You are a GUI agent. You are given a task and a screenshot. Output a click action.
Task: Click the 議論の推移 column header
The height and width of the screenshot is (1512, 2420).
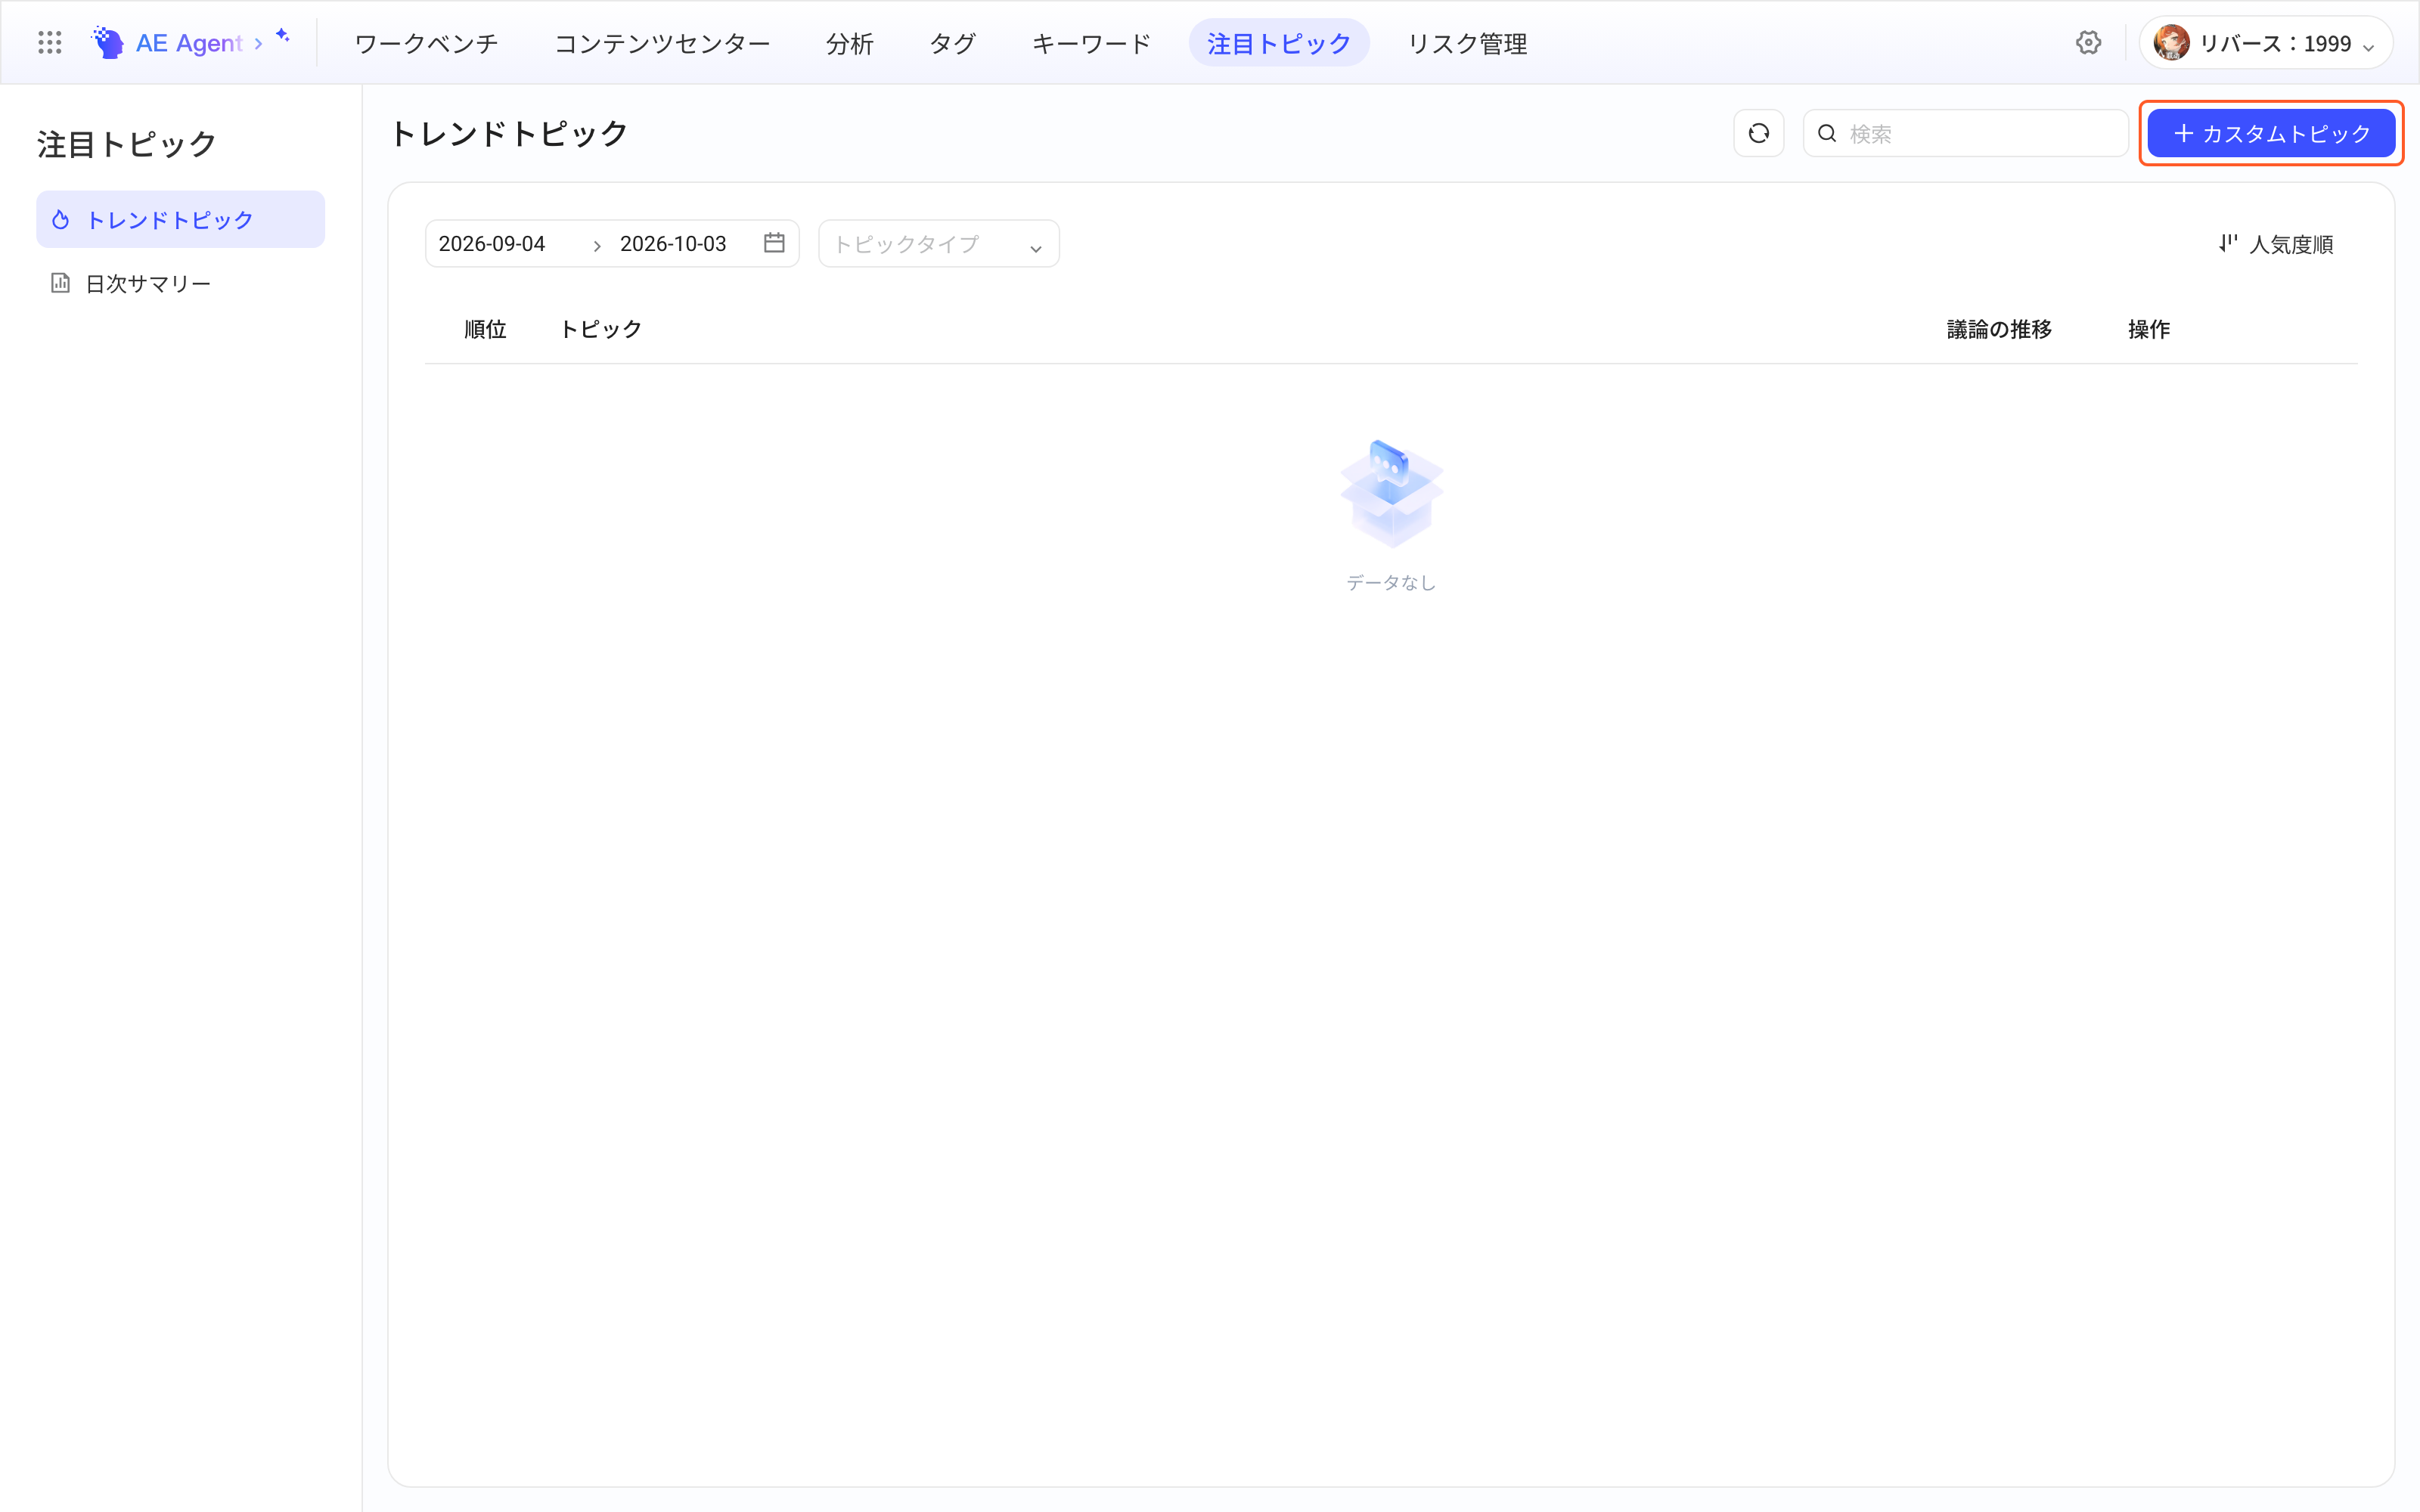[x=1999, y=329]
